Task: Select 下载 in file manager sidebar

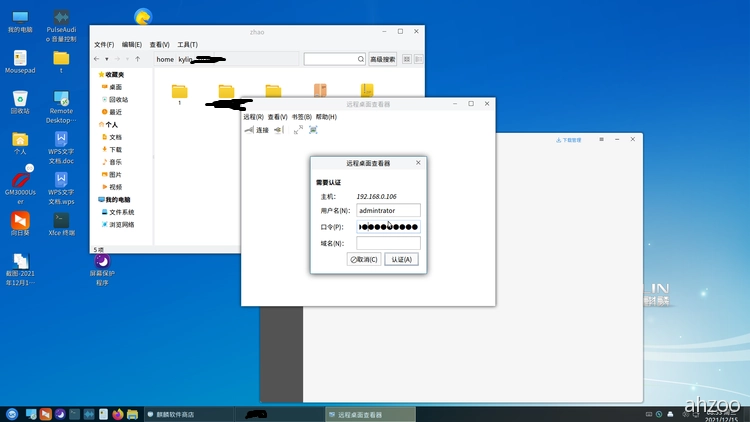Action: [x=112, y=149]
